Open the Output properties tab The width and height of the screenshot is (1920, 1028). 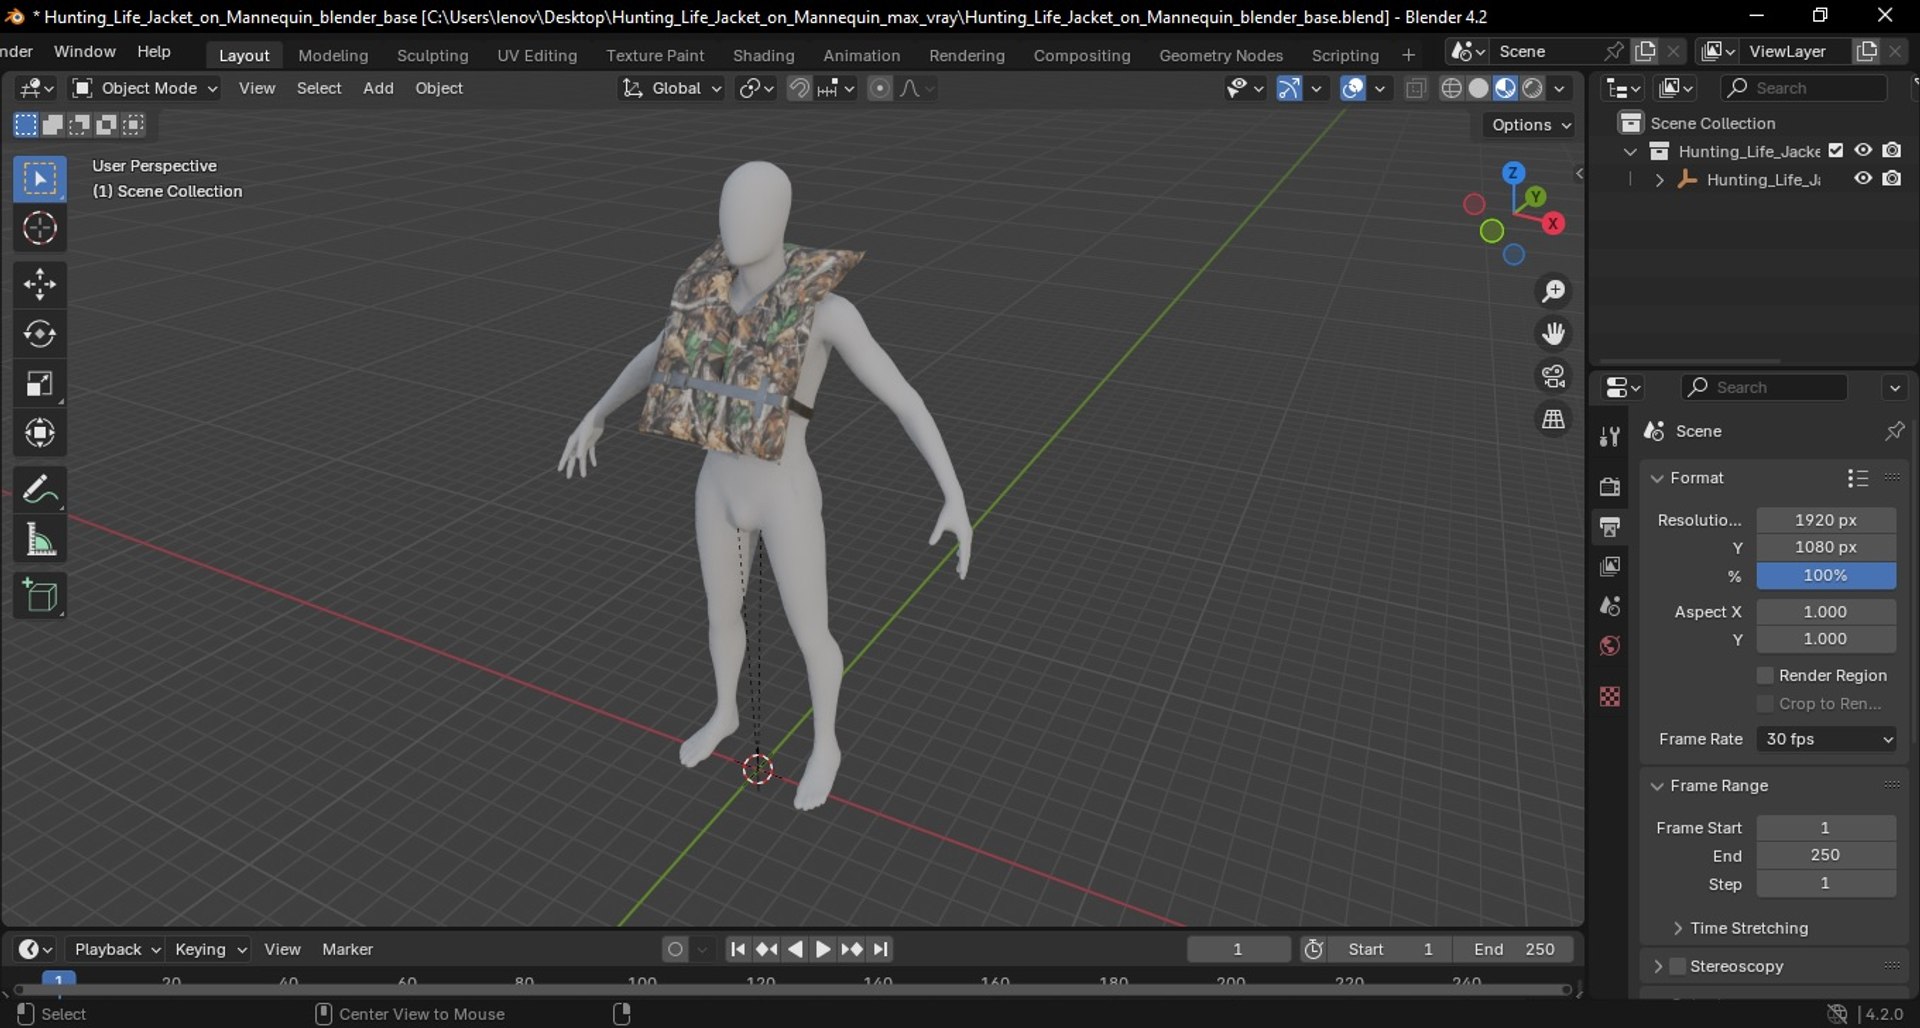coord(1610,526)
